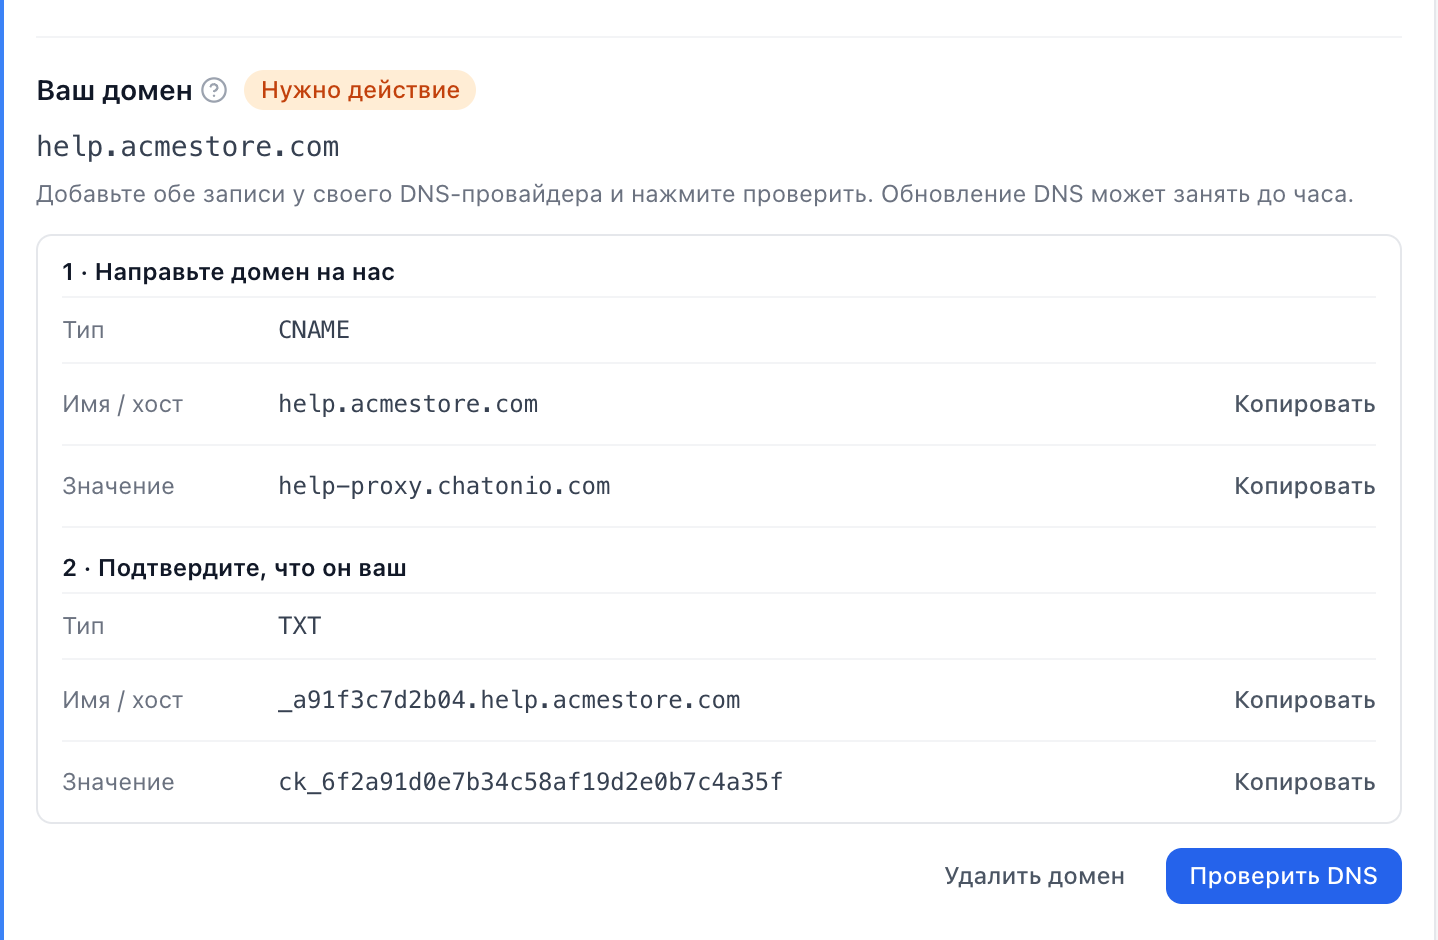Click the instruction text Добавьте обе записи
The width and height of the screenshot is (1438, 940).
point(695,194)
